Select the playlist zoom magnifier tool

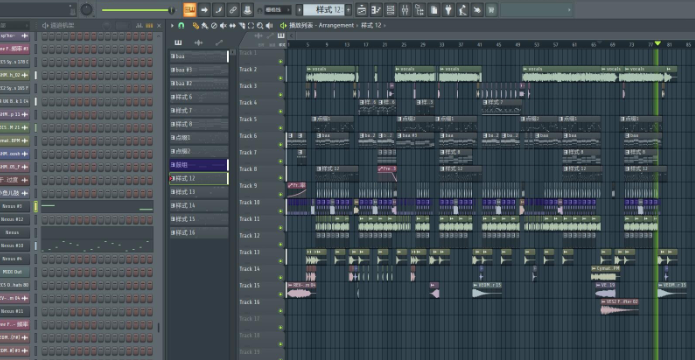pyautogui.click(x=260, y=26)
